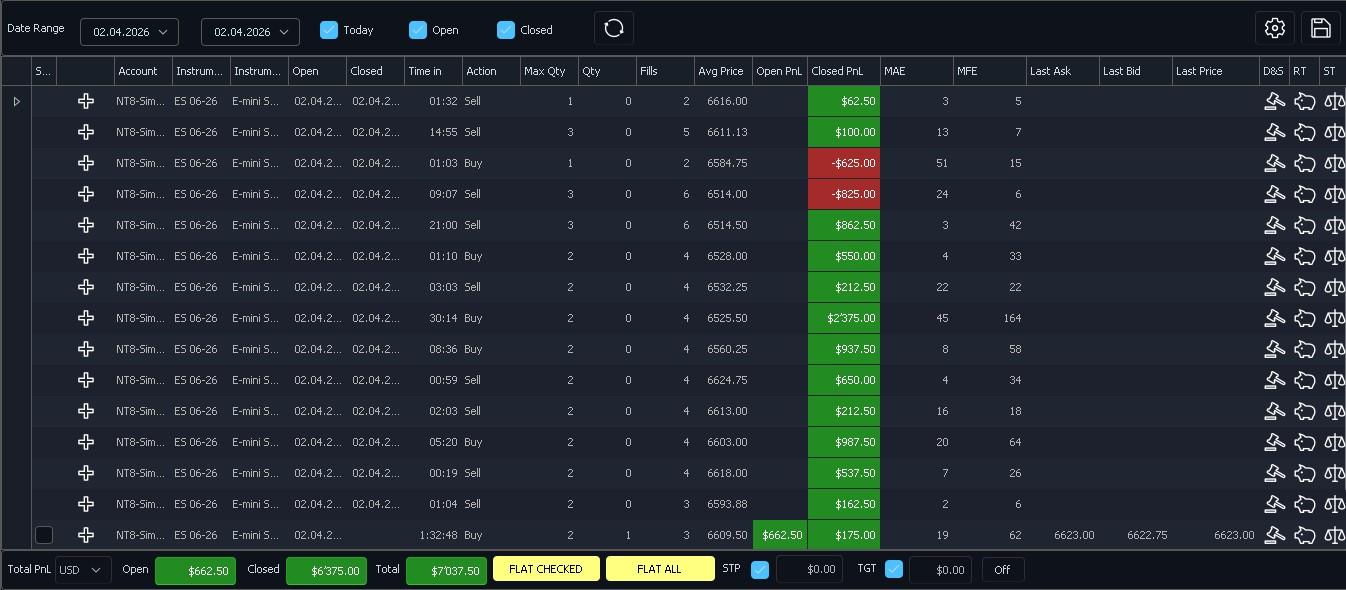The width and height of the screenshot is (1346, 590).
Task: Uncheck the Today checkbox
Action: coord(329,30)
